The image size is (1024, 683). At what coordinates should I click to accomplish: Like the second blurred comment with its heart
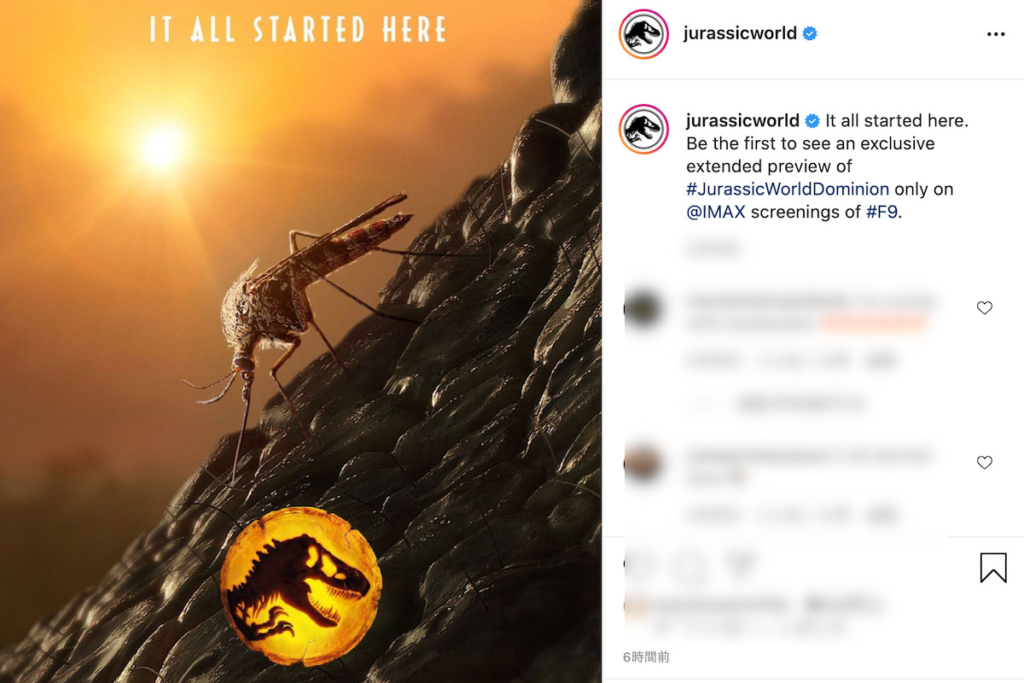click(984, 462)
